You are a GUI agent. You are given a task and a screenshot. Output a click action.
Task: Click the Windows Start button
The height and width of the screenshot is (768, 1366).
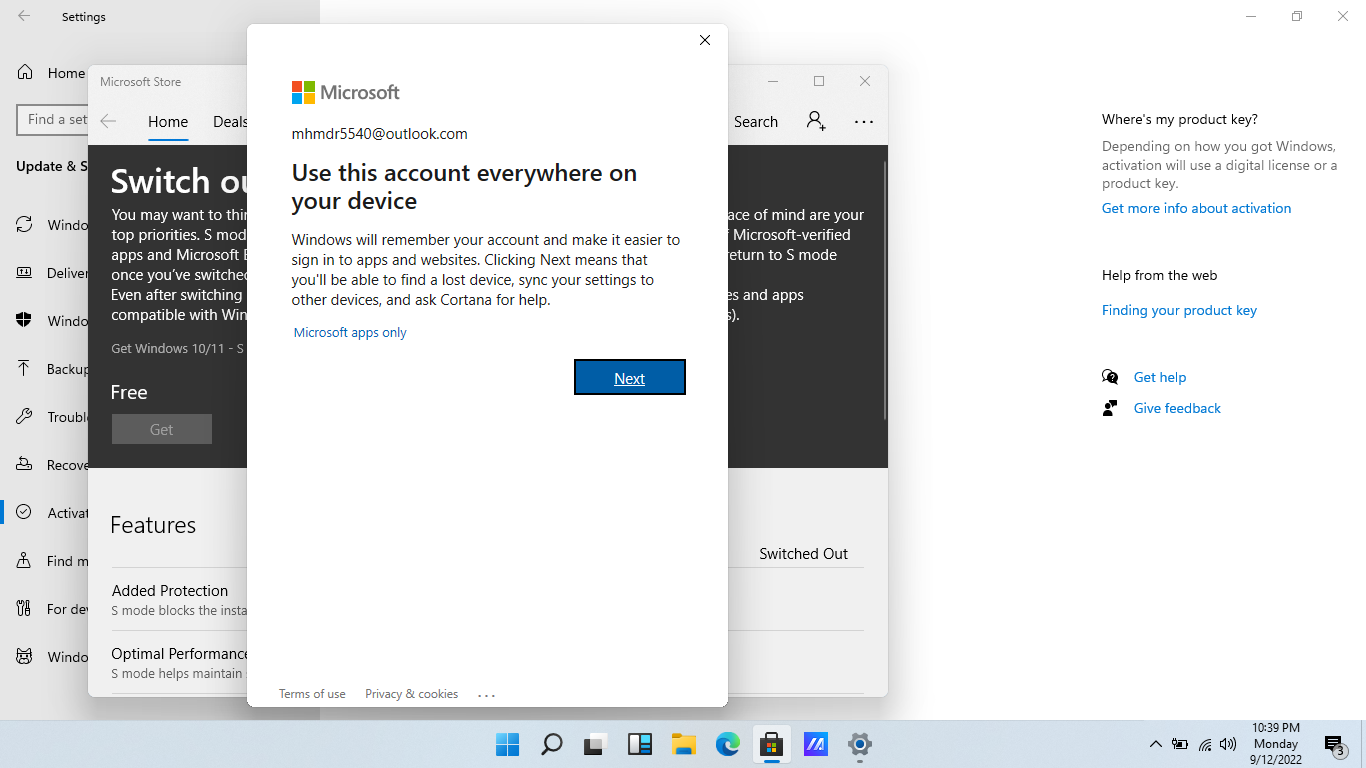coord(508,745)
